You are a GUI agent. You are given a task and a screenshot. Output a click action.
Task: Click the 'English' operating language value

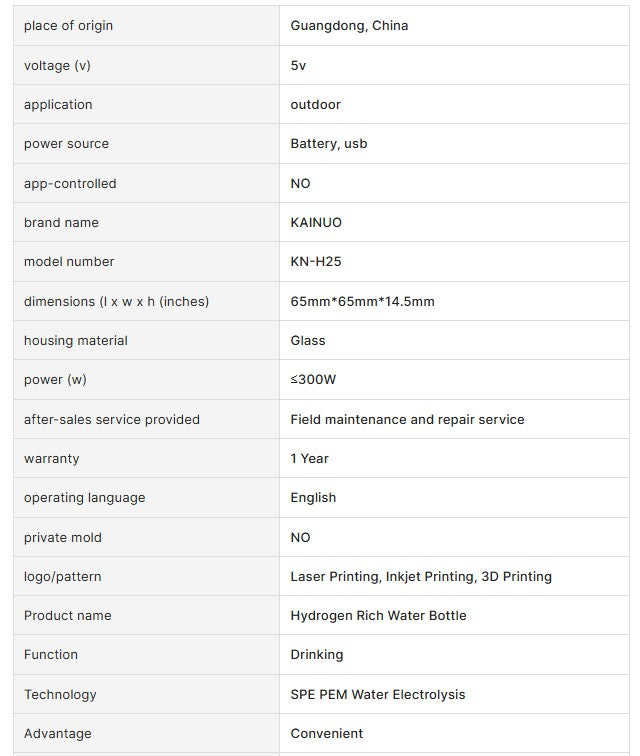pyautogui.click(x=313, y=498)
